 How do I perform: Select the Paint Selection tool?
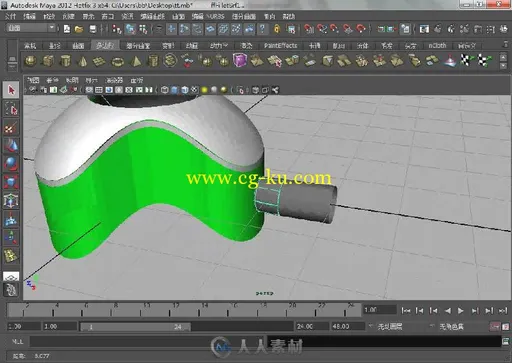(x=11, y=128)
